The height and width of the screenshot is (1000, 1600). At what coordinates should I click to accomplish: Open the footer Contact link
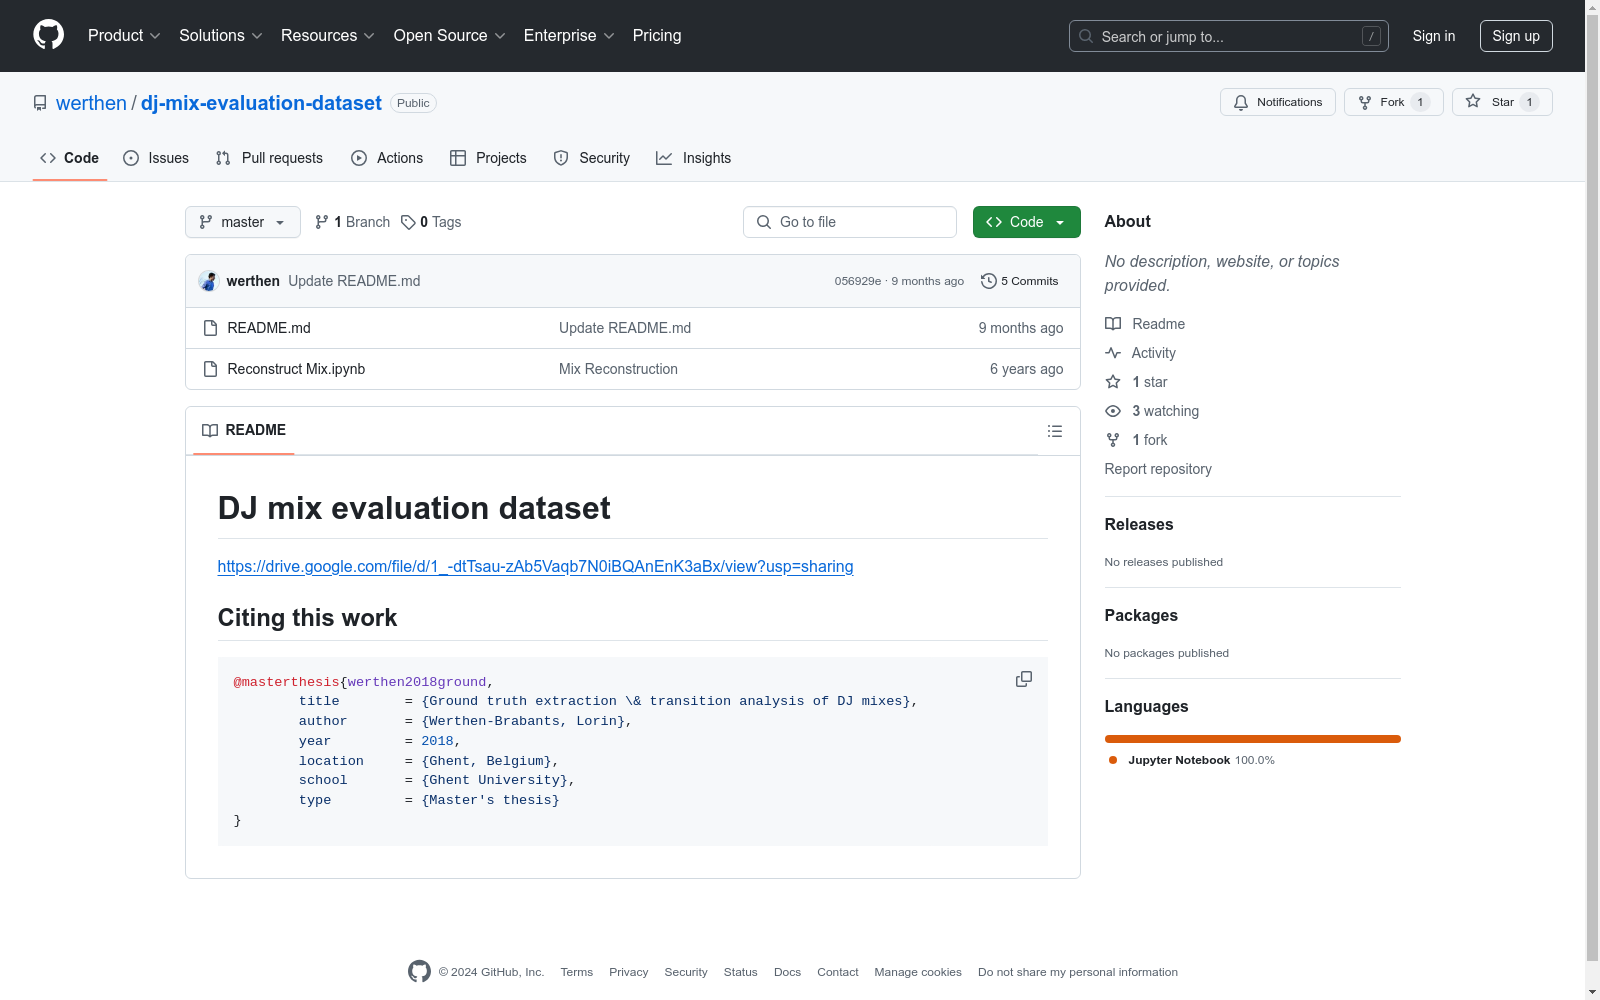(838, 972)
